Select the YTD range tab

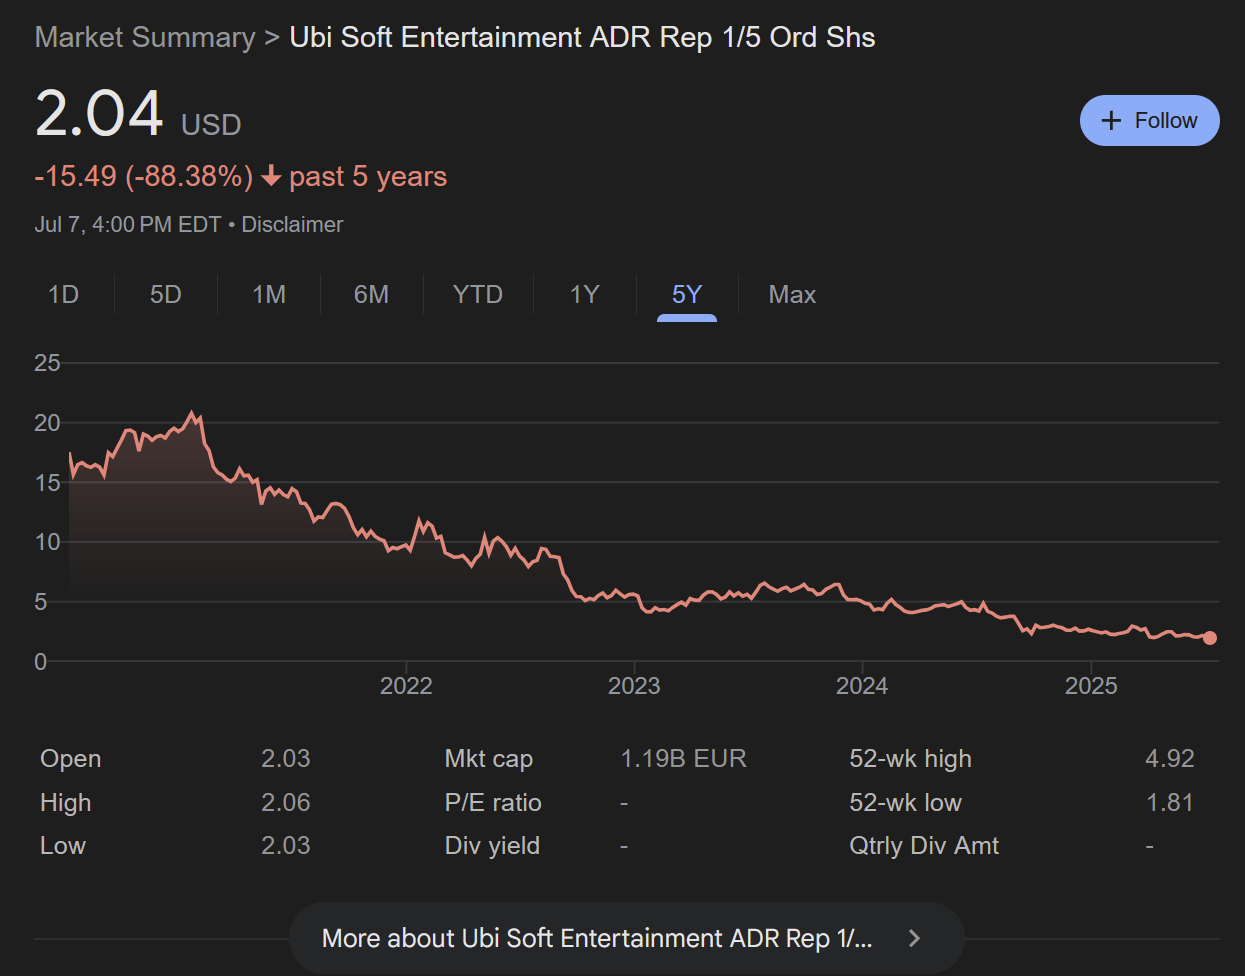(x=478, y=295)
